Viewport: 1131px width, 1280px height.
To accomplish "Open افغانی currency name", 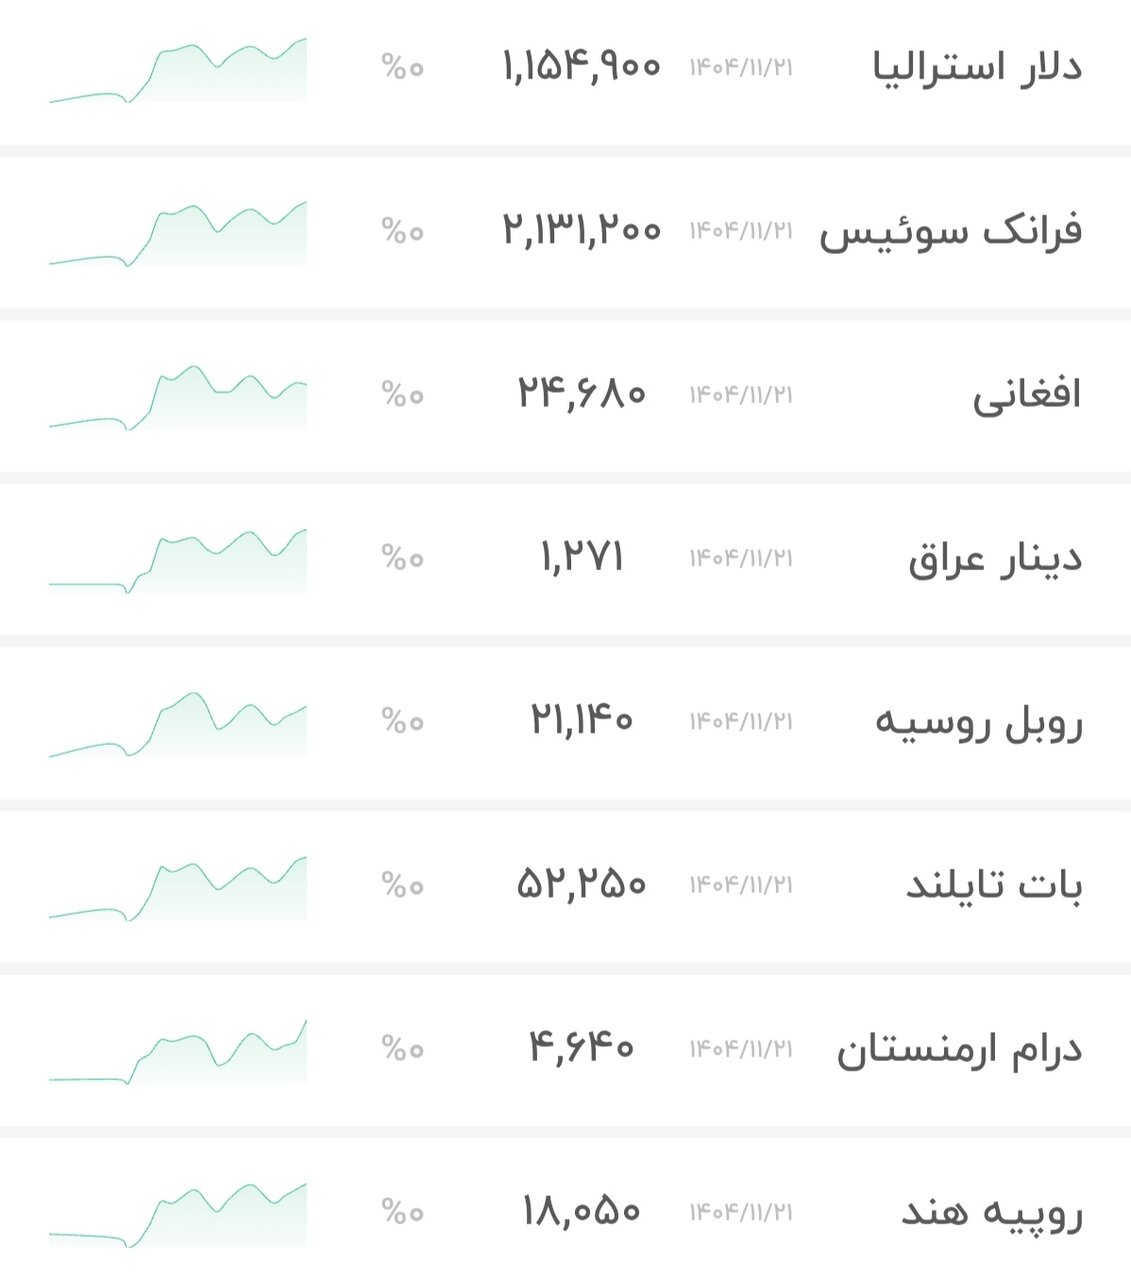I will click(x=1027, y=395).
